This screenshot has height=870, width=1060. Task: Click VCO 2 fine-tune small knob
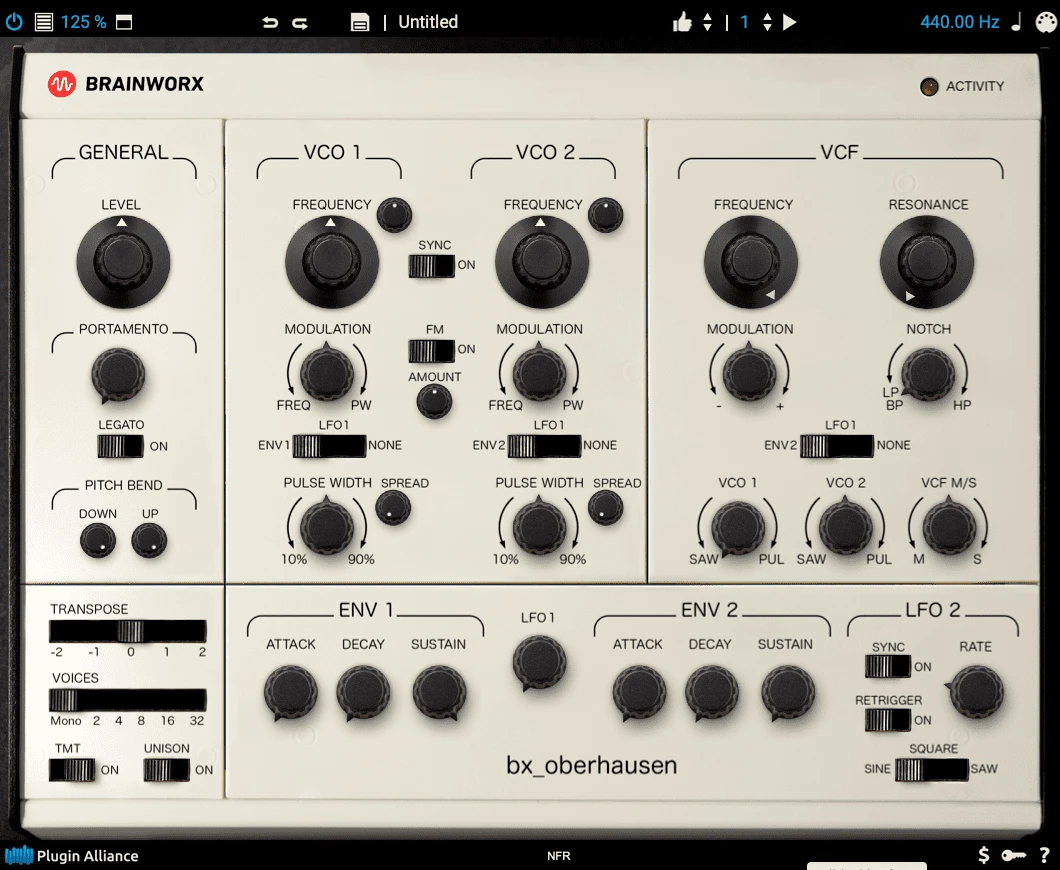point(606,216)
